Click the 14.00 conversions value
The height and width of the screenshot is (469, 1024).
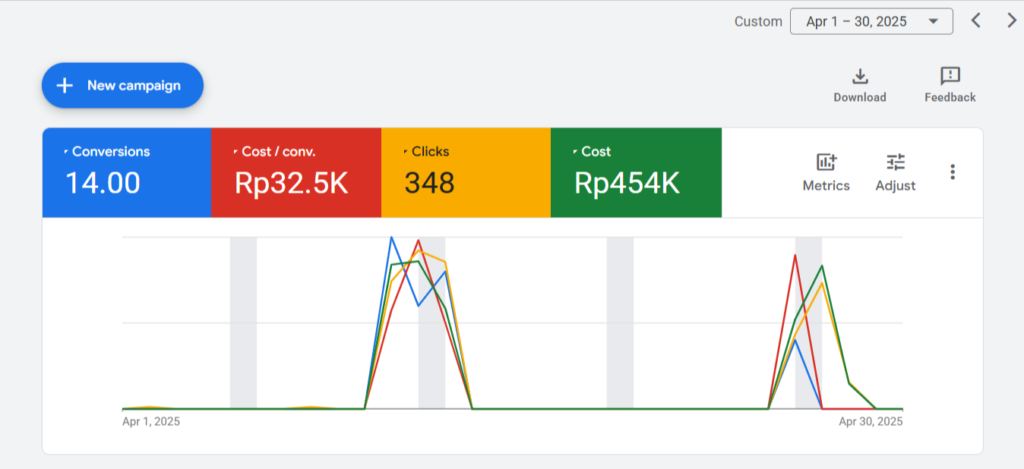point(103,183)
